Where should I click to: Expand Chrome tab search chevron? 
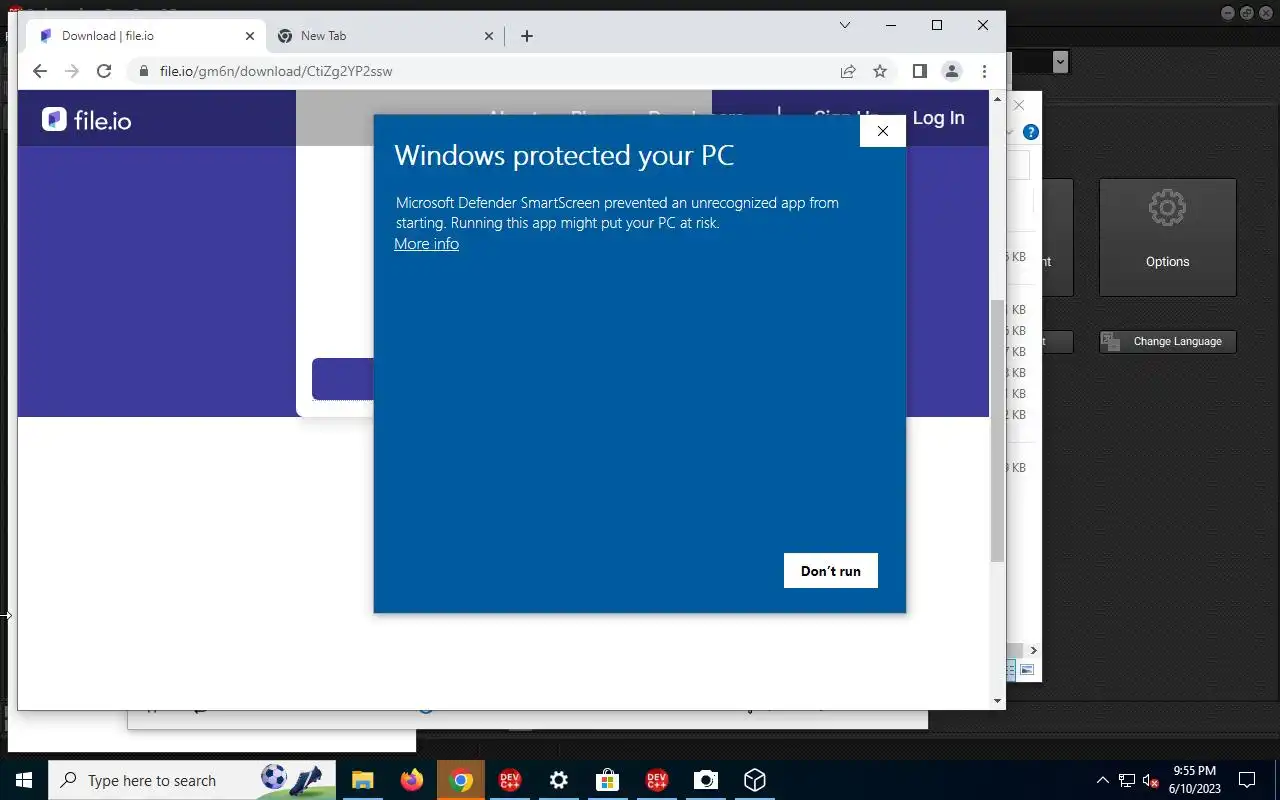click(845, 25)
